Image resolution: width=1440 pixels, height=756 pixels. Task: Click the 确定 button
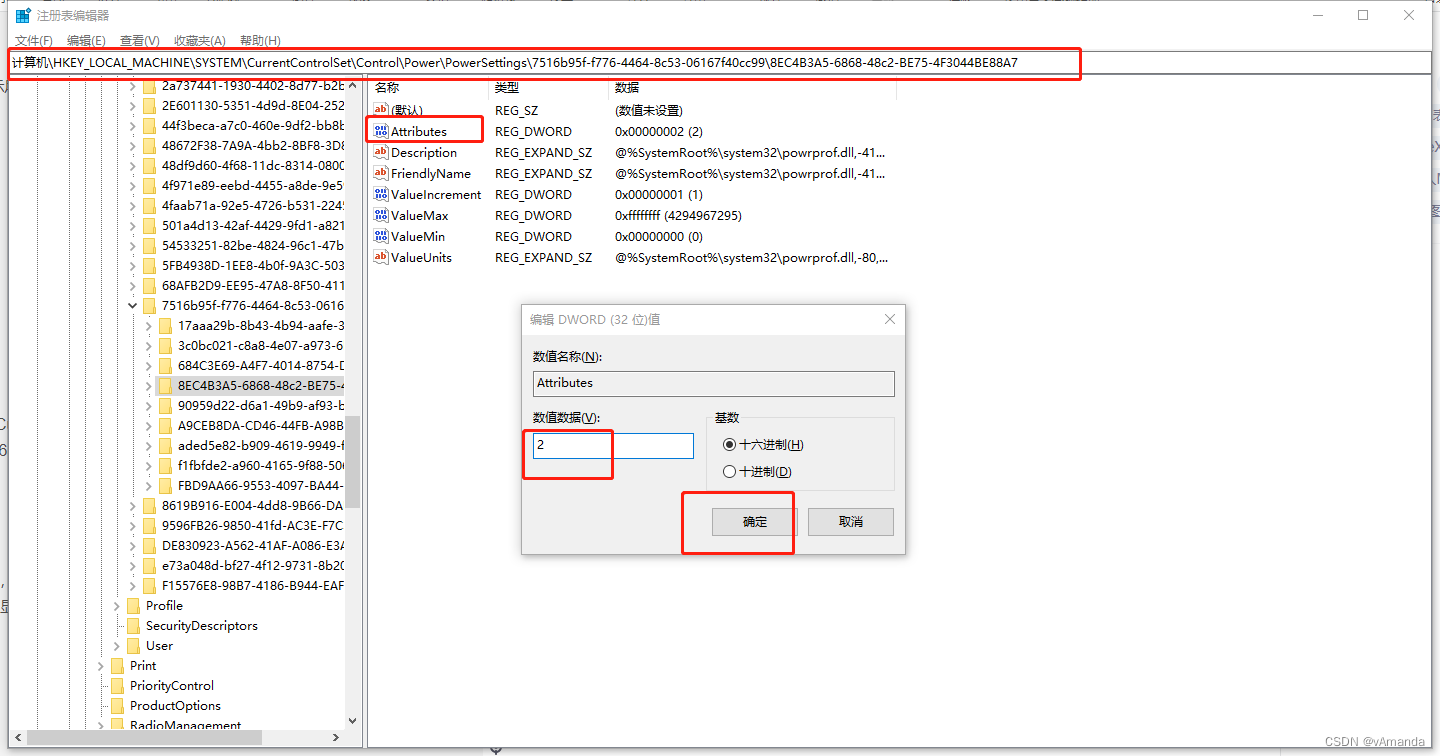coord(755,522)
